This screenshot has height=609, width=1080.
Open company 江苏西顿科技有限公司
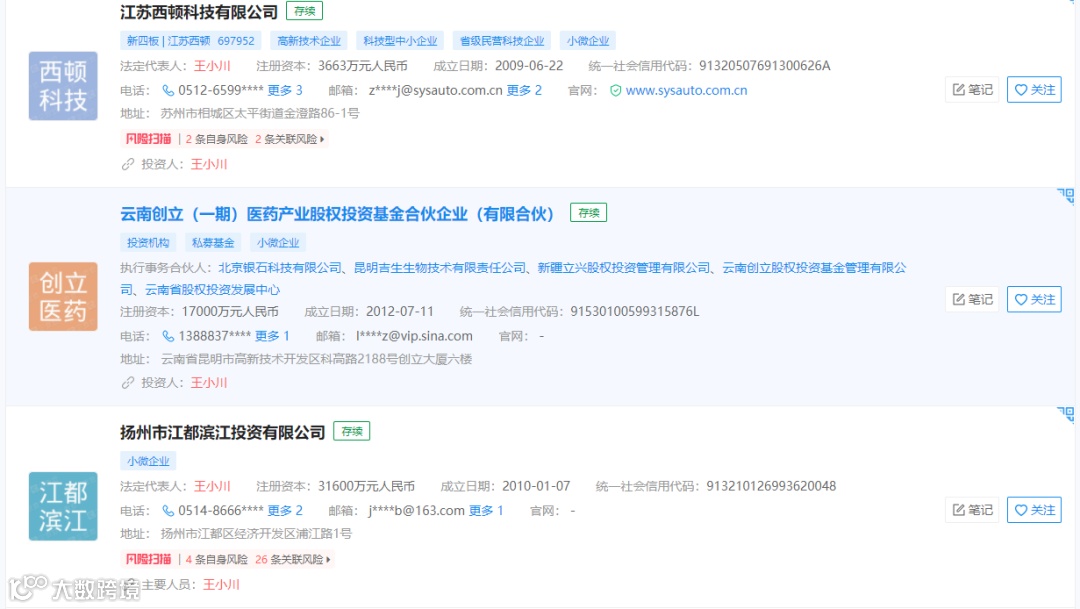pos(198,12)
